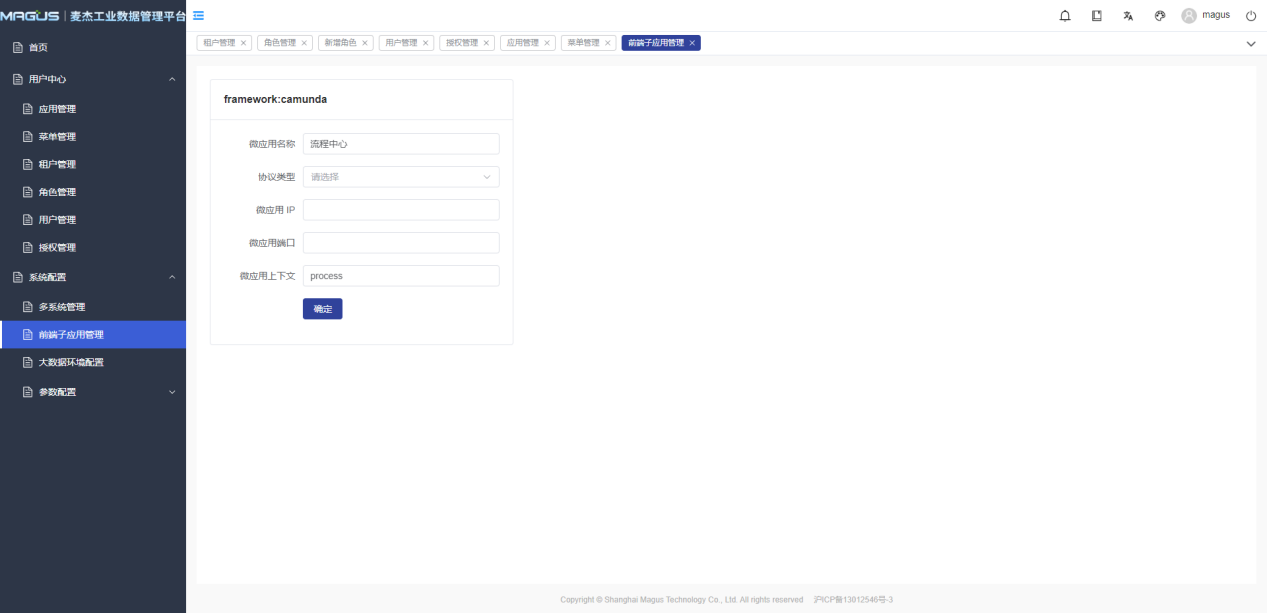Close the 租户管理 tab
1267x613 pixels.
pos(244,43)
